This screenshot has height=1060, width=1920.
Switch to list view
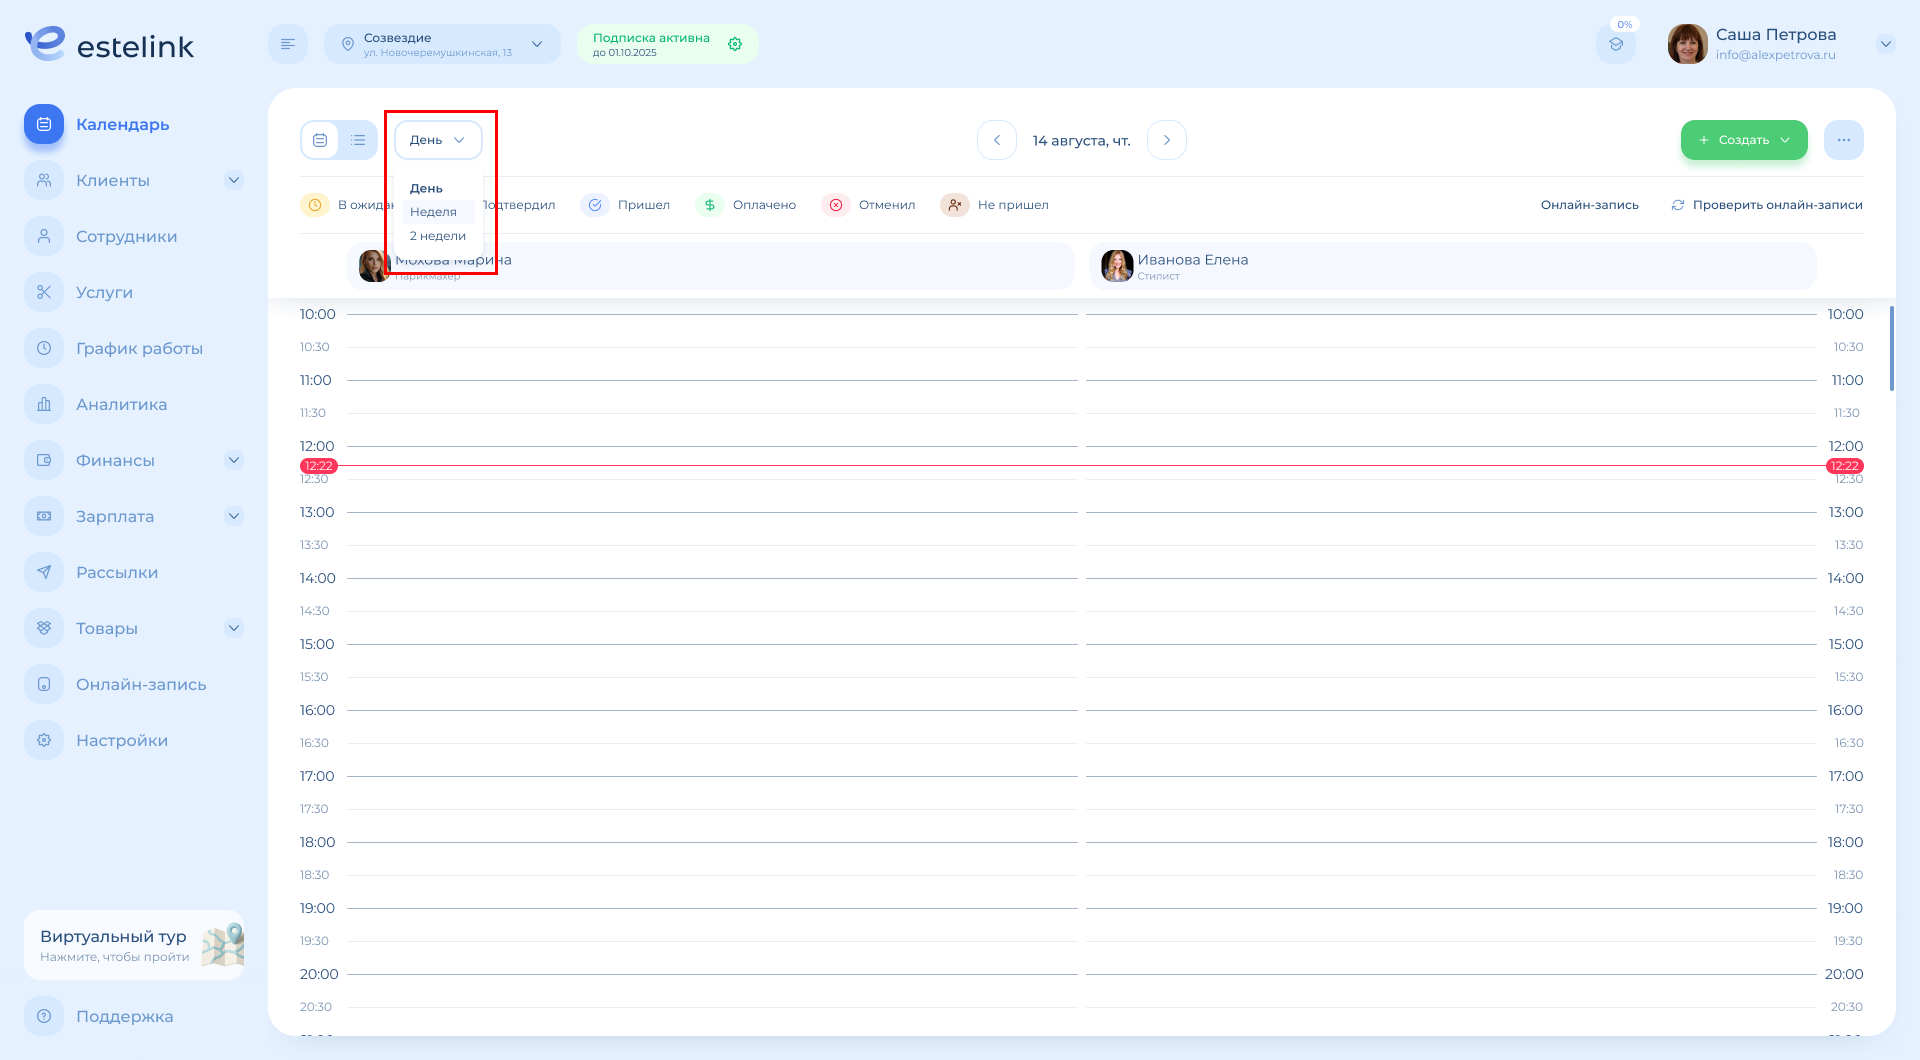point(358,140)
